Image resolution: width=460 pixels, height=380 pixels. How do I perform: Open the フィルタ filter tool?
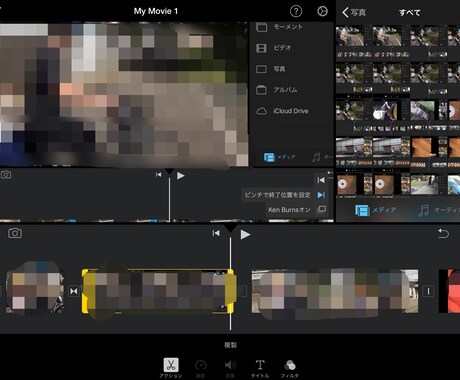[289, 368]
